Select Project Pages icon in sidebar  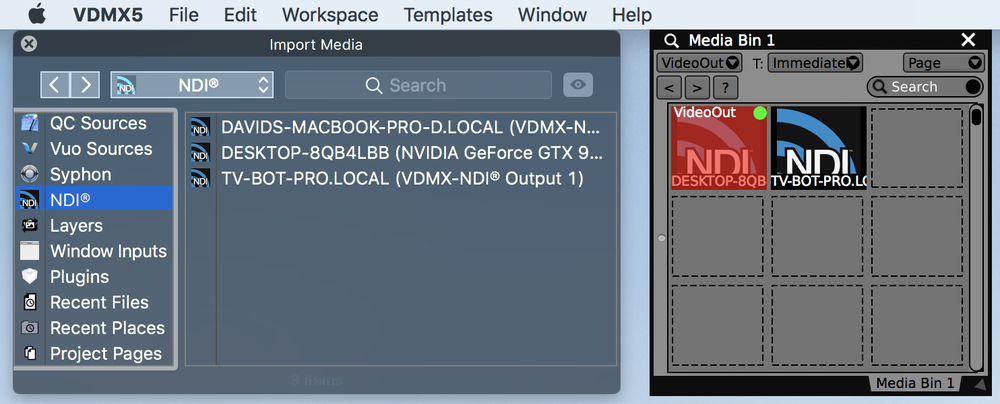coord(29,353)
